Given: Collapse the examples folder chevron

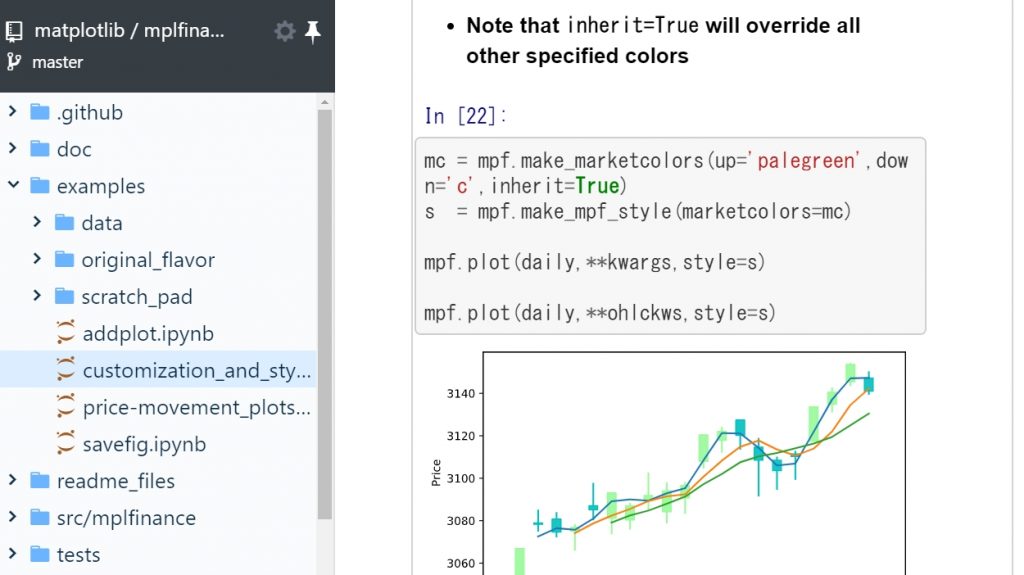Looking at the screenshot, I should point(13,186).
